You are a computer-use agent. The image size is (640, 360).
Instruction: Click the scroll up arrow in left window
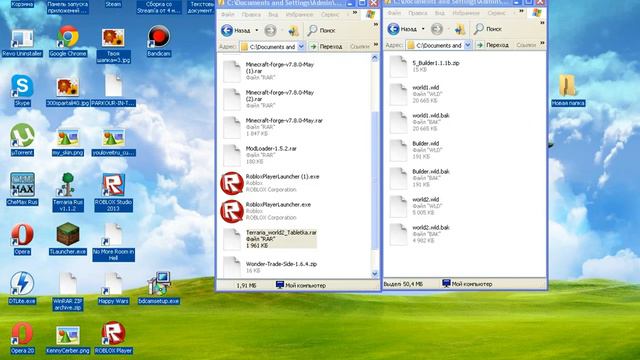pyautogui.click(x=375, y=58)
